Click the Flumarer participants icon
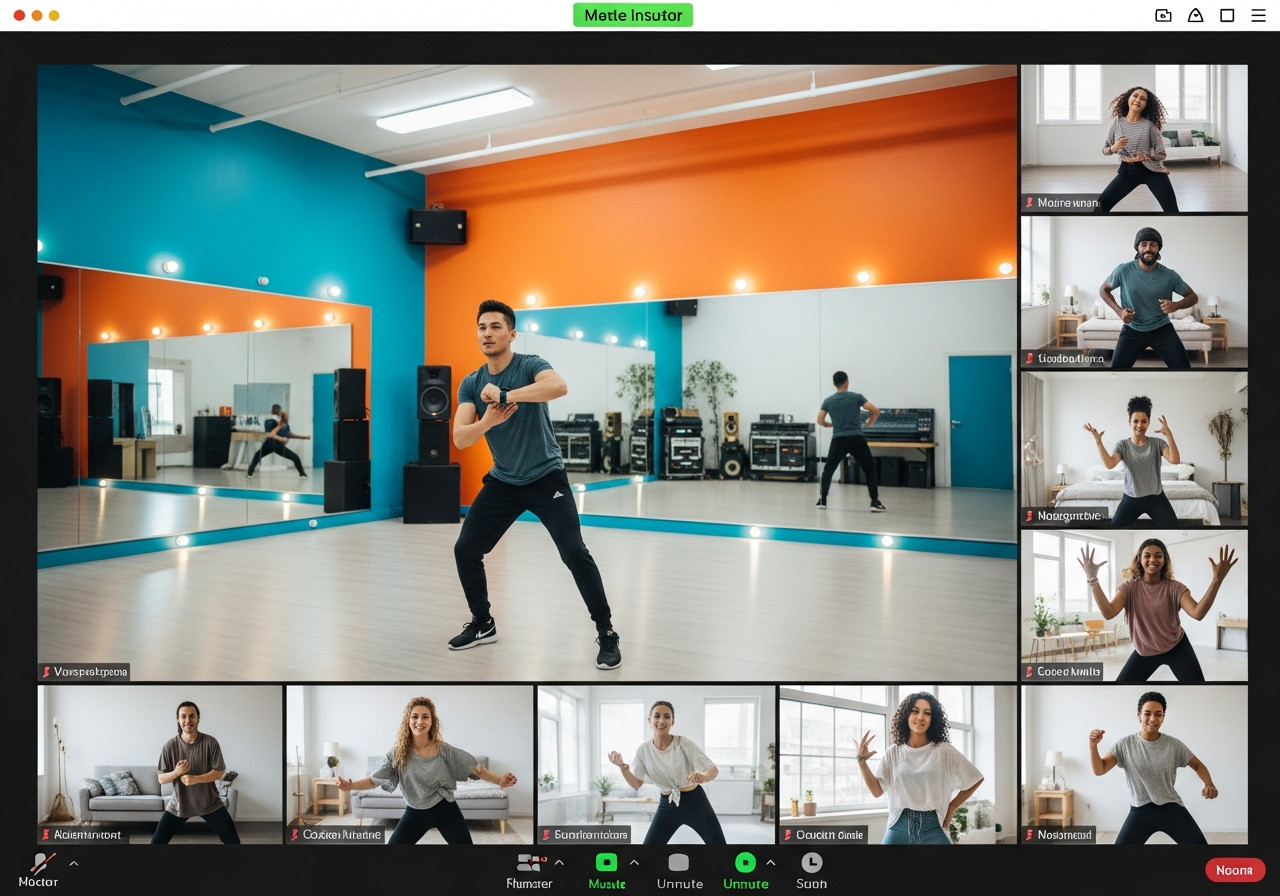This screenshot has width=1280, height=896. tap(529, 863)
